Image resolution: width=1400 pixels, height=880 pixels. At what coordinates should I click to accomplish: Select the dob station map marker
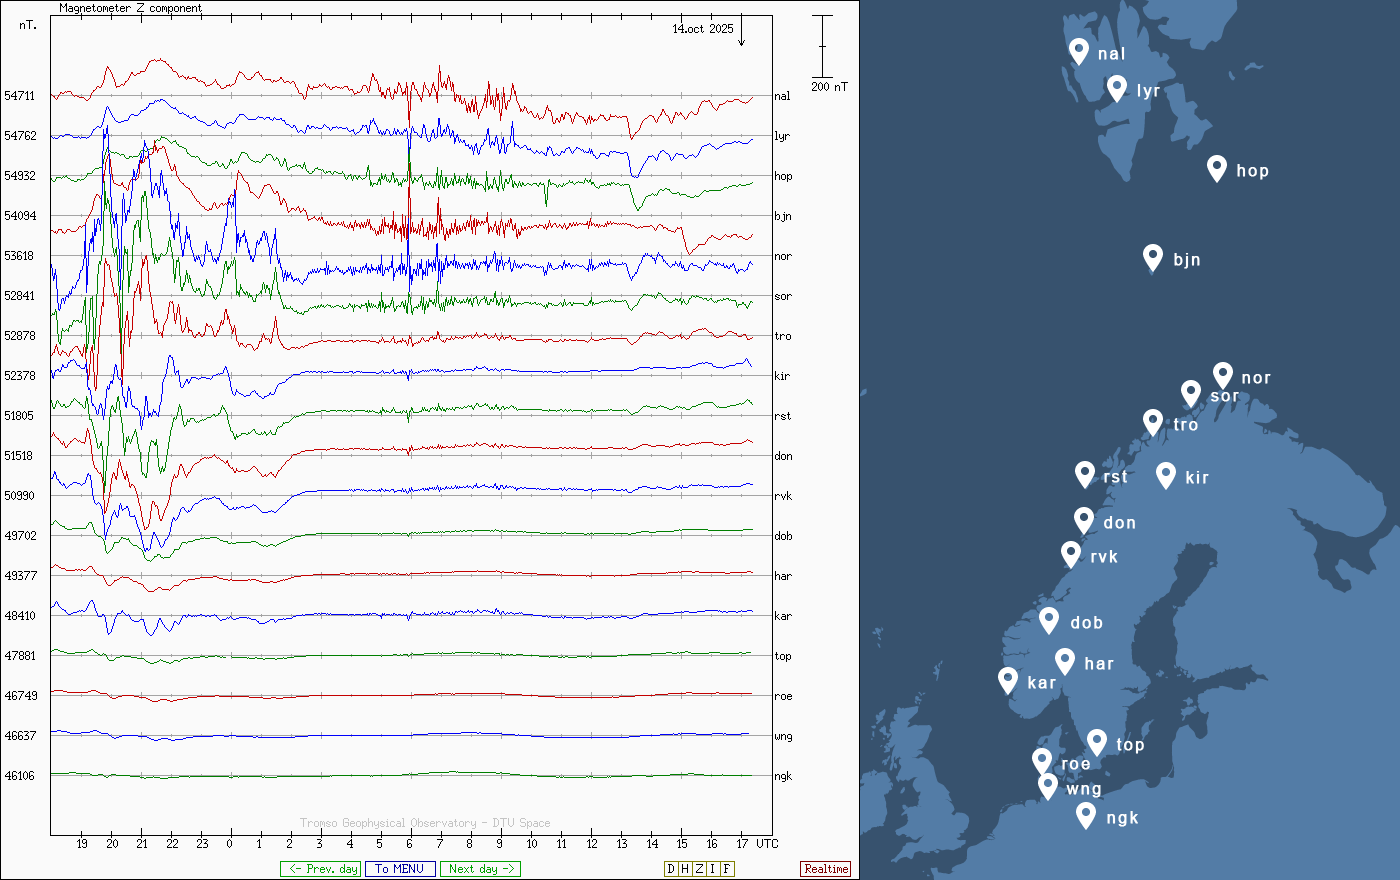coord(1049,620)
